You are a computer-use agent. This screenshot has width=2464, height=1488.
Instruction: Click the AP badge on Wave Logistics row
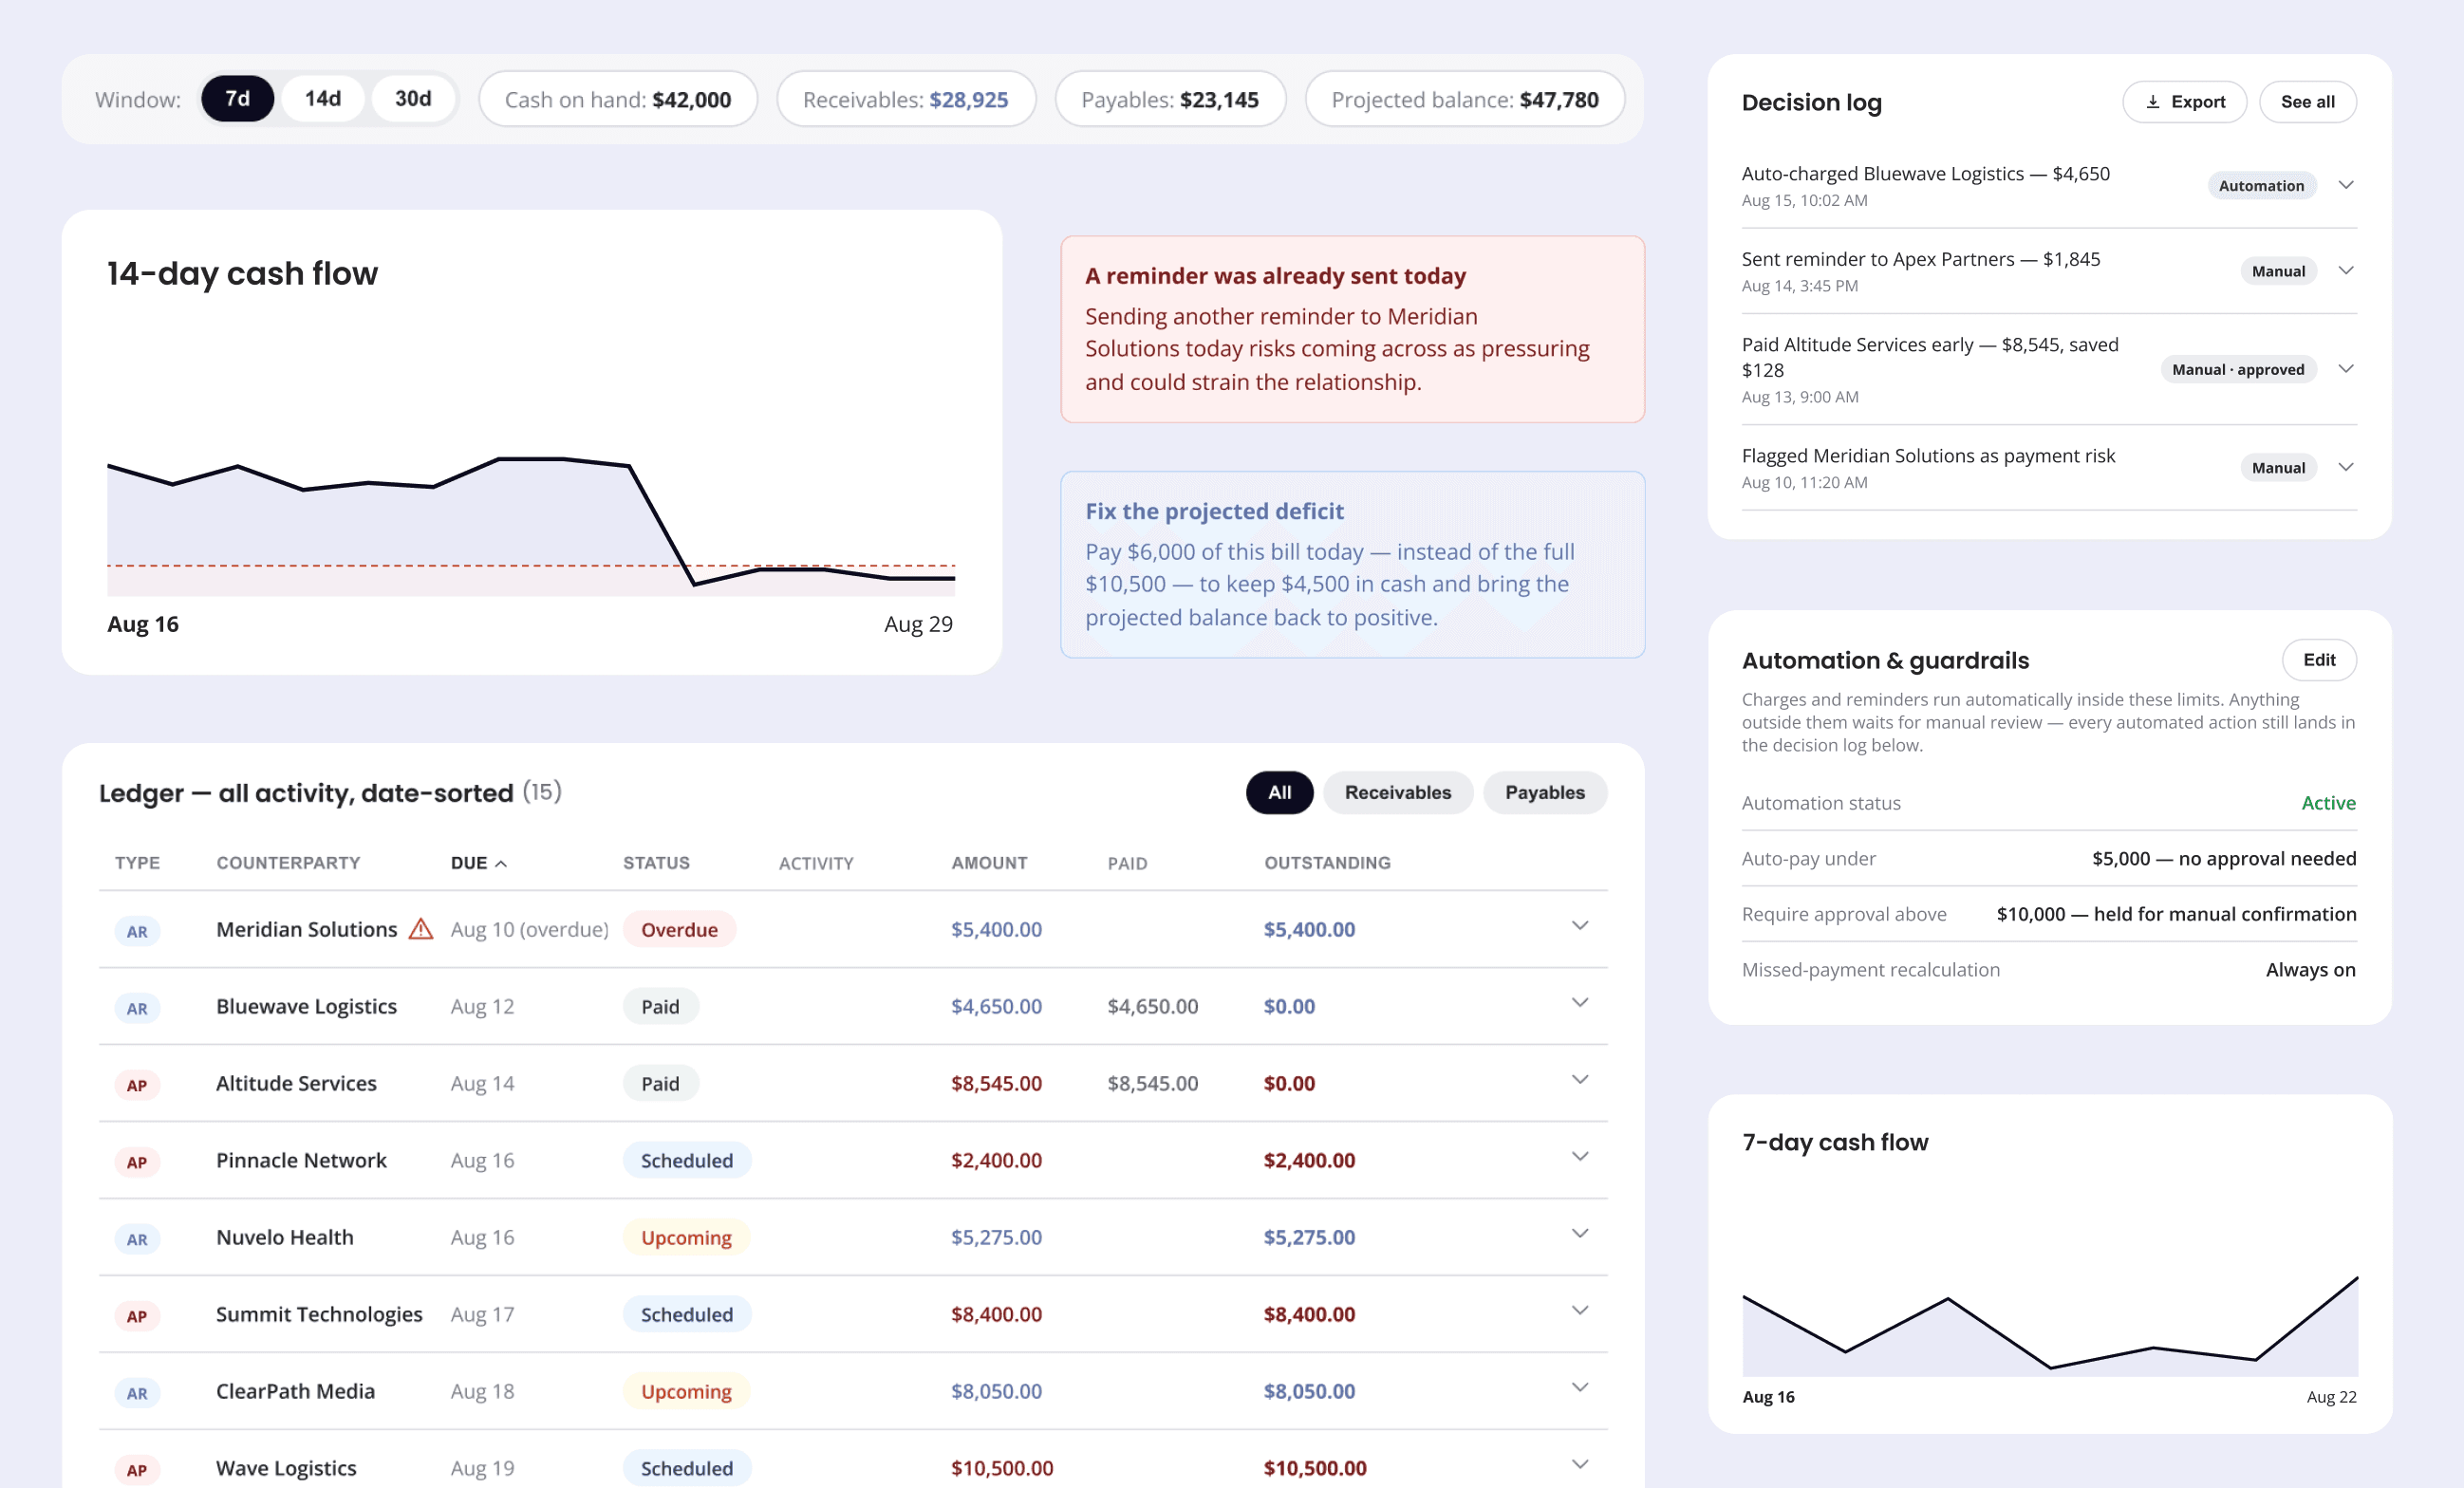click(137, 1470)
